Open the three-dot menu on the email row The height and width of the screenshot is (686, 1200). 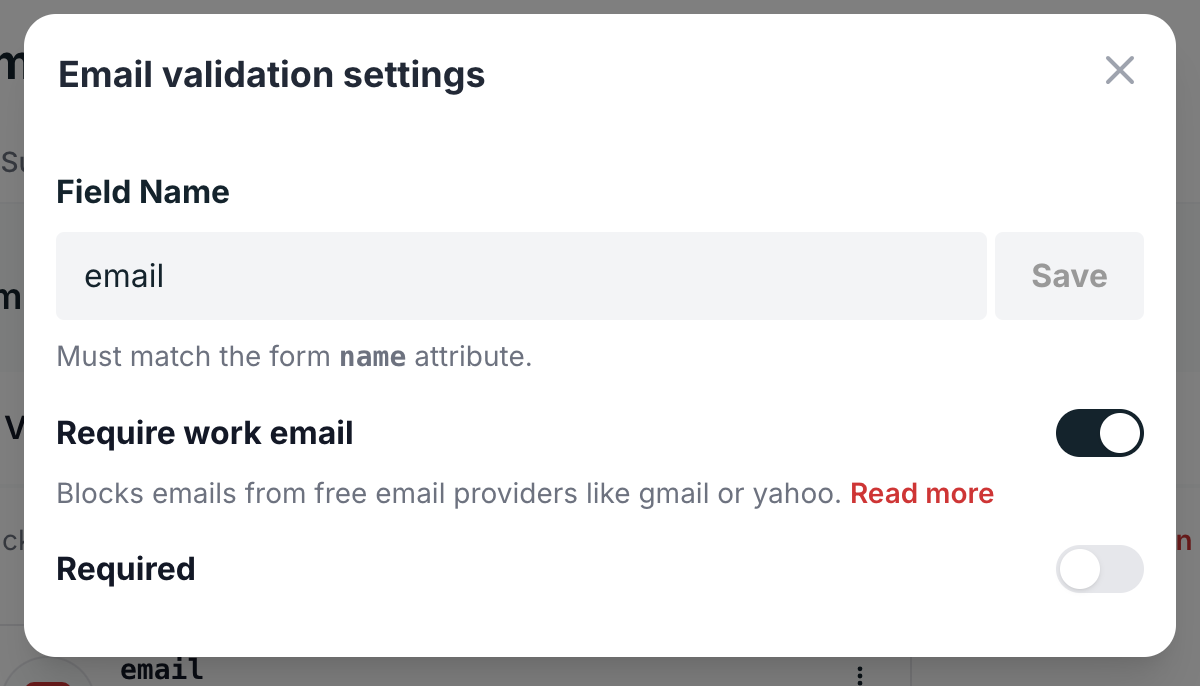[x=861, y=674]
